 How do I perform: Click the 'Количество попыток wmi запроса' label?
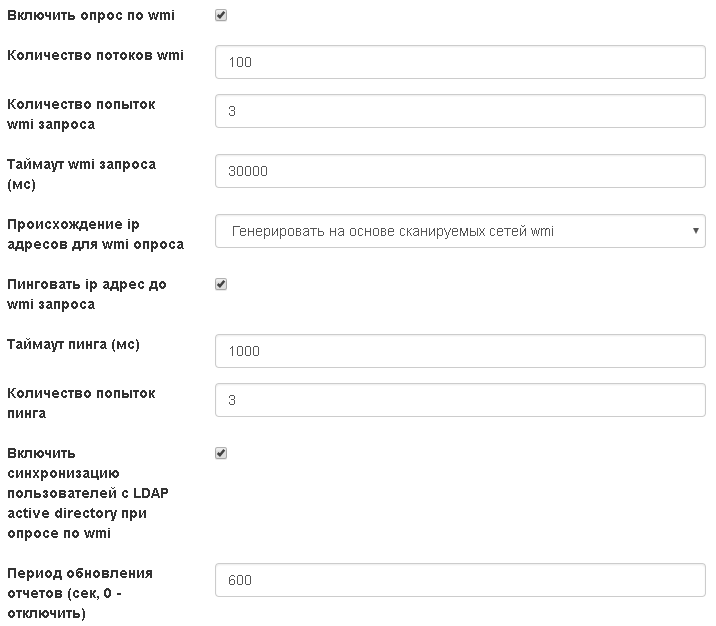[80, 114]
